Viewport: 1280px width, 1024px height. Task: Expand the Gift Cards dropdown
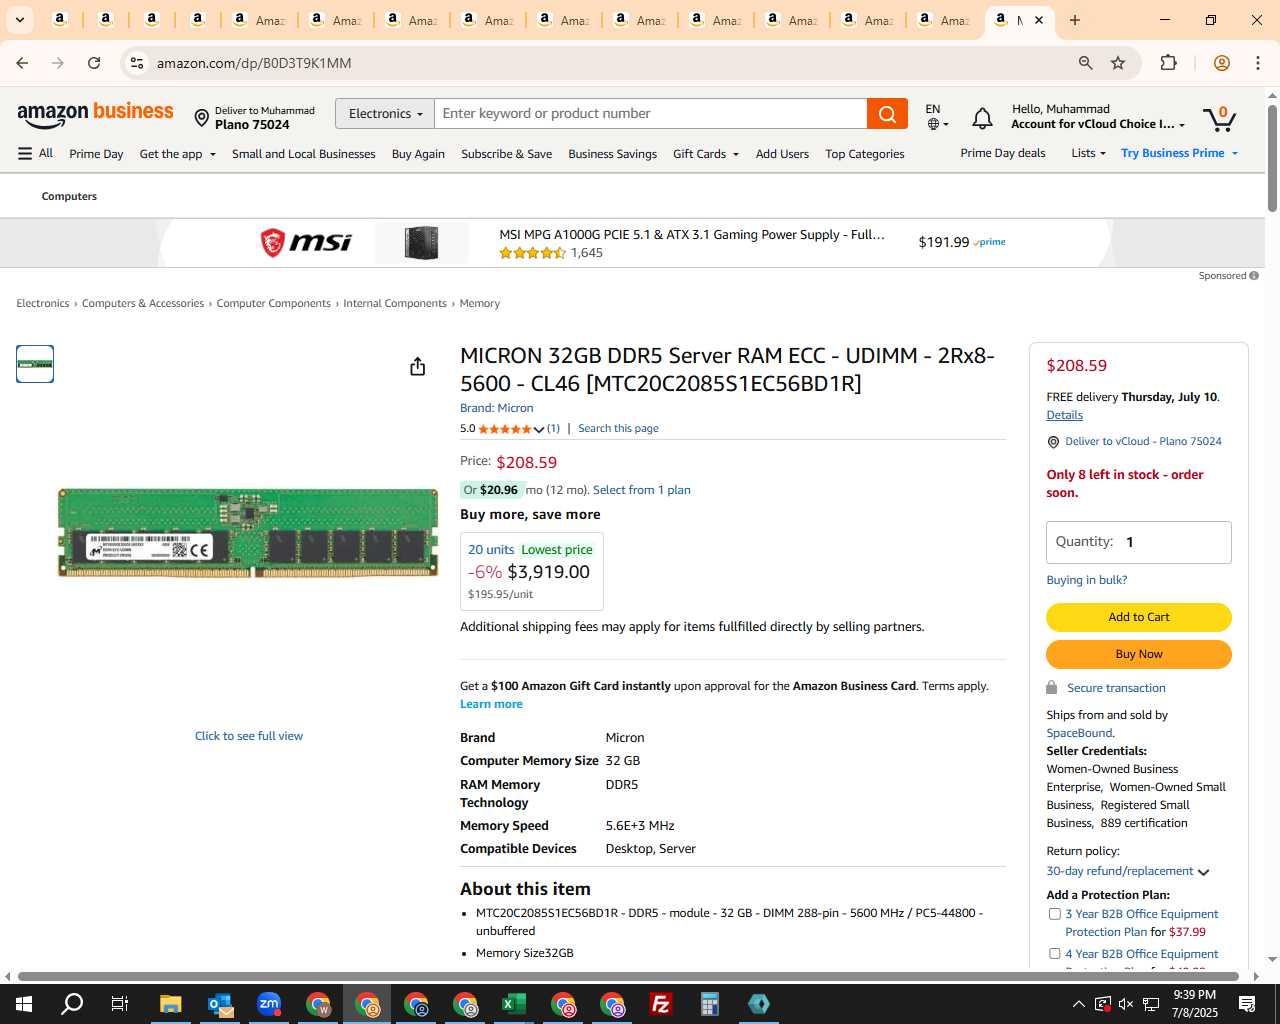[x=706, y=154]
